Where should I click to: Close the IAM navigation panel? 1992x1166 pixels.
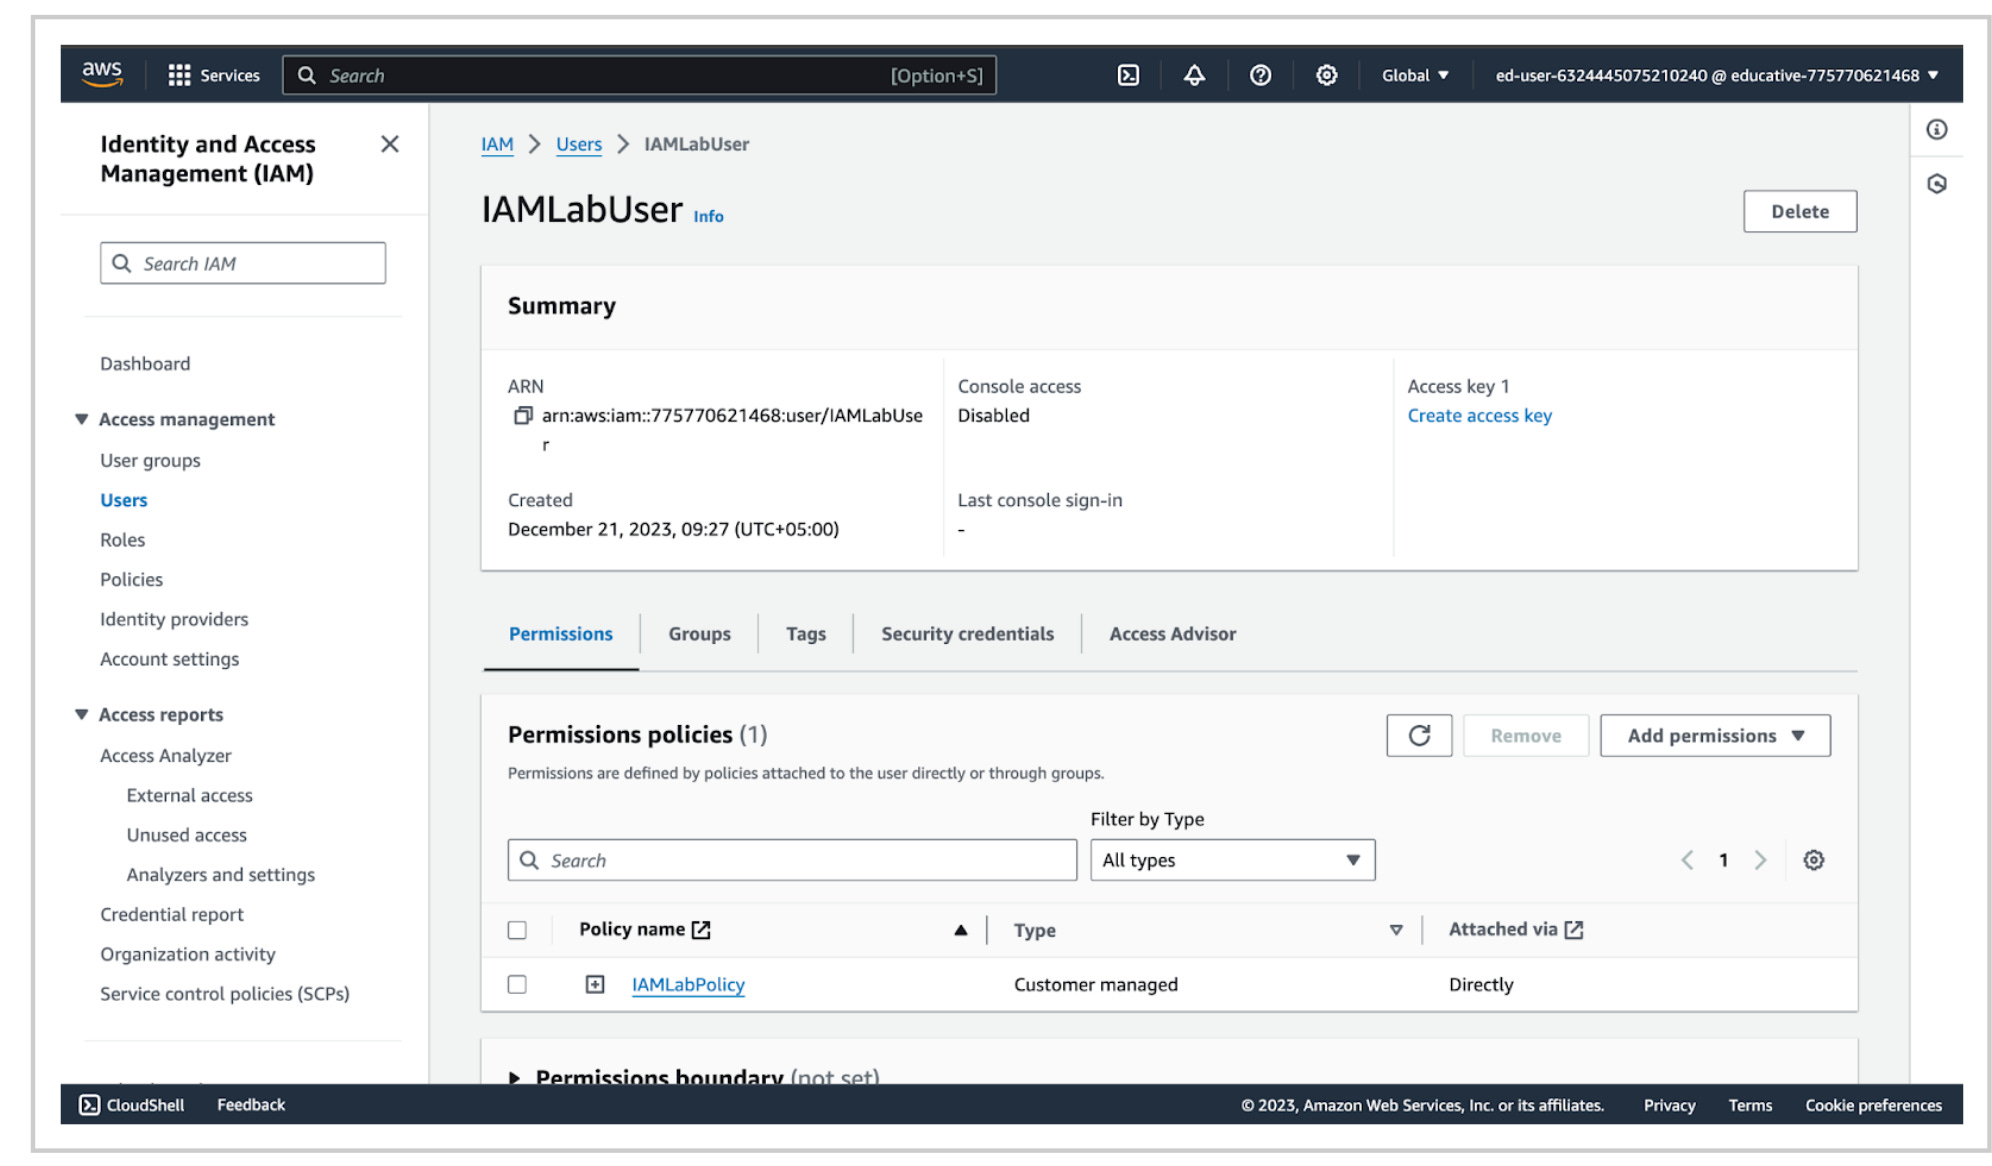click(x=390, y=144)
